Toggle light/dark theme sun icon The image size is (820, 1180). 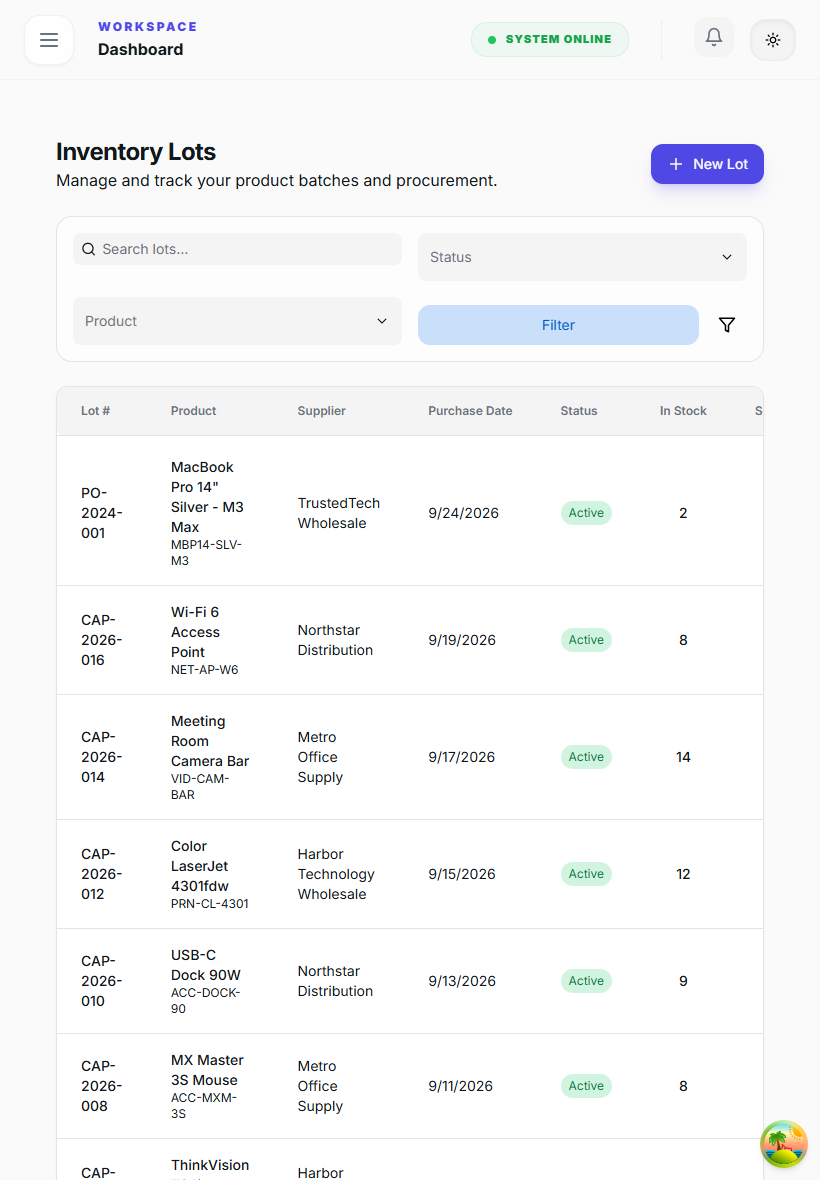[773, 40]
